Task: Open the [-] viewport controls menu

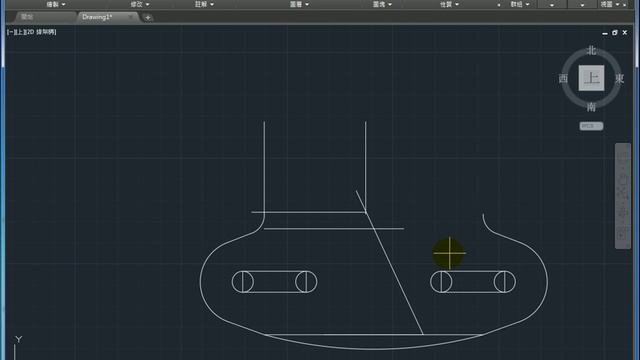Action: coord(10,32)
